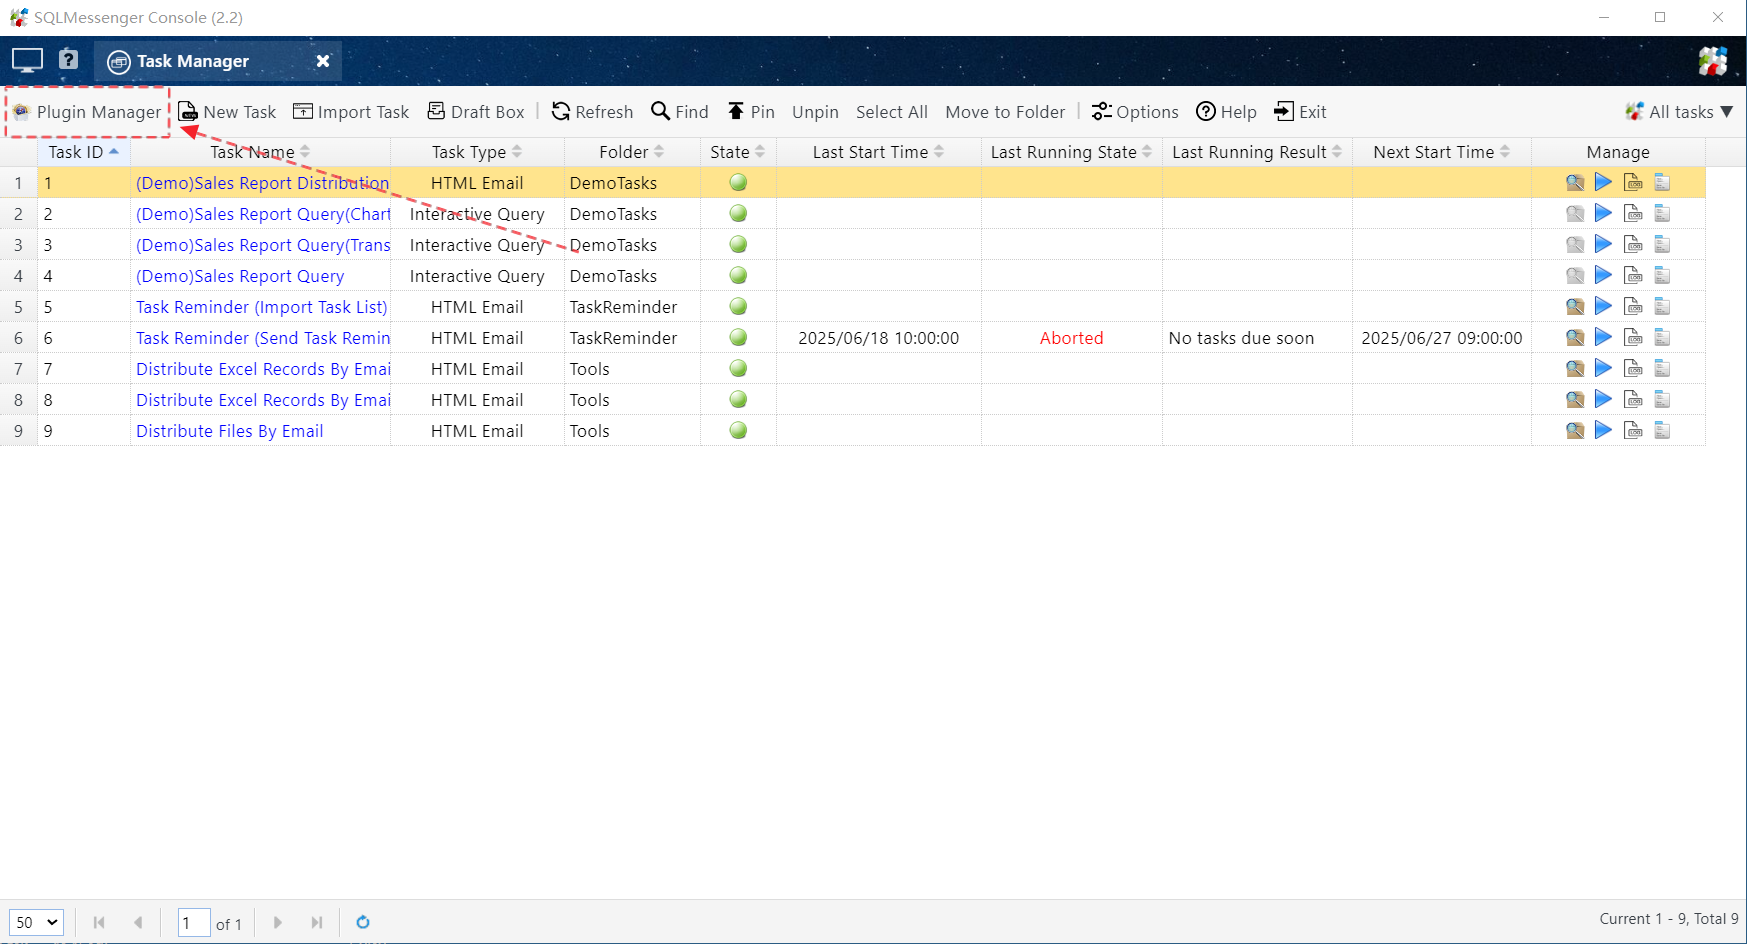Viewport: 1747px width, 944px height.
Task: Sort by Task ID column
Action: tap(84, 152)
